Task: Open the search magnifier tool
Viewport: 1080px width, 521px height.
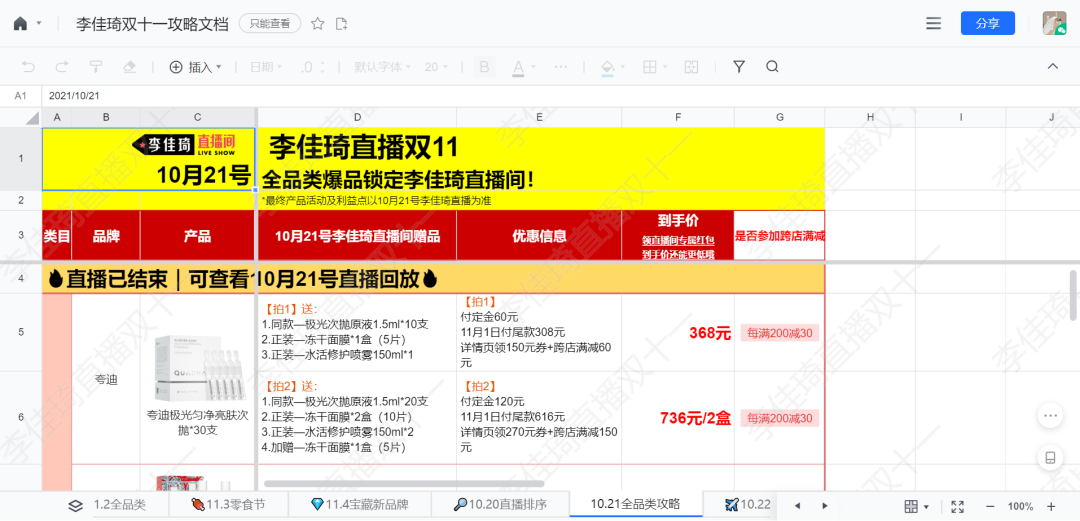Action: [x=772, y=67]
